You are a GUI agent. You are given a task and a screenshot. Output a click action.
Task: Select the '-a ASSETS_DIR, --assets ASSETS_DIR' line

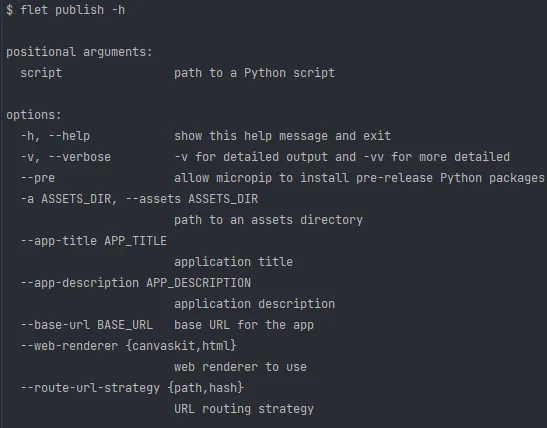(139, 199)
